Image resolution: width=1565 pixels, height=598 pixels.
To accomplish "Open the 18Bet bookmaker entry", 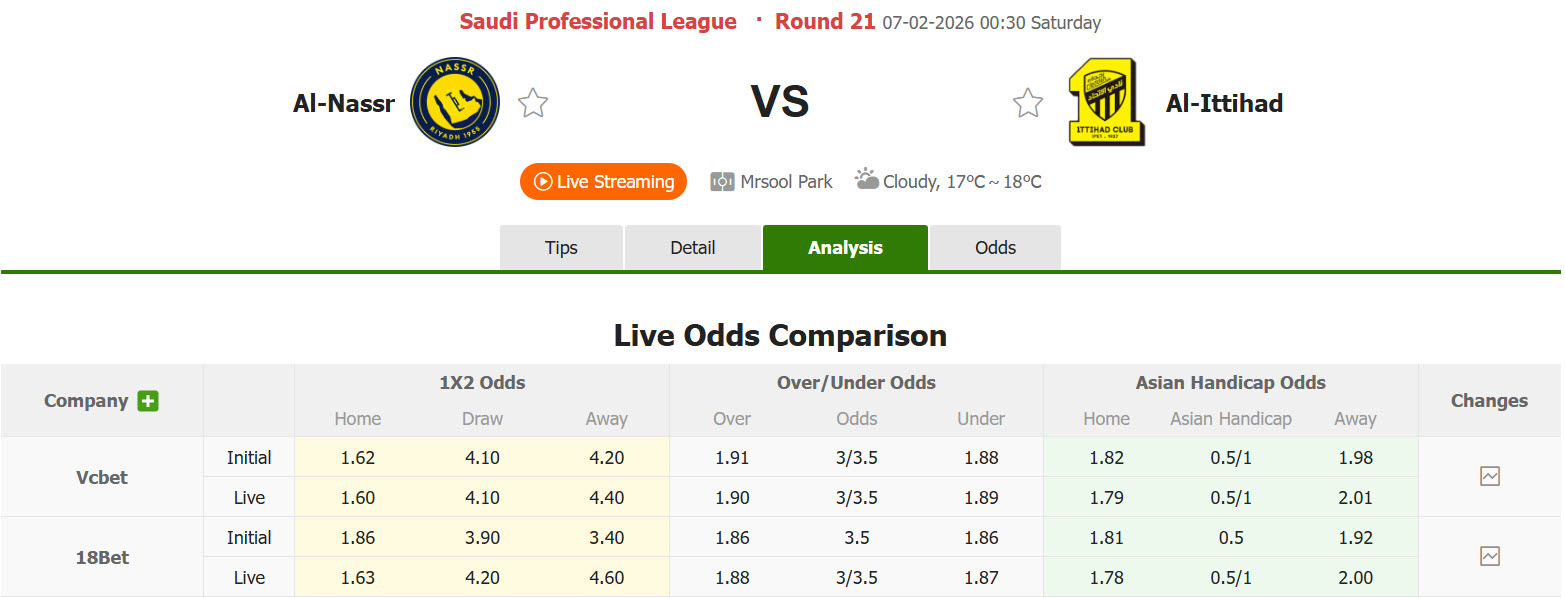I will coord(101,556).
